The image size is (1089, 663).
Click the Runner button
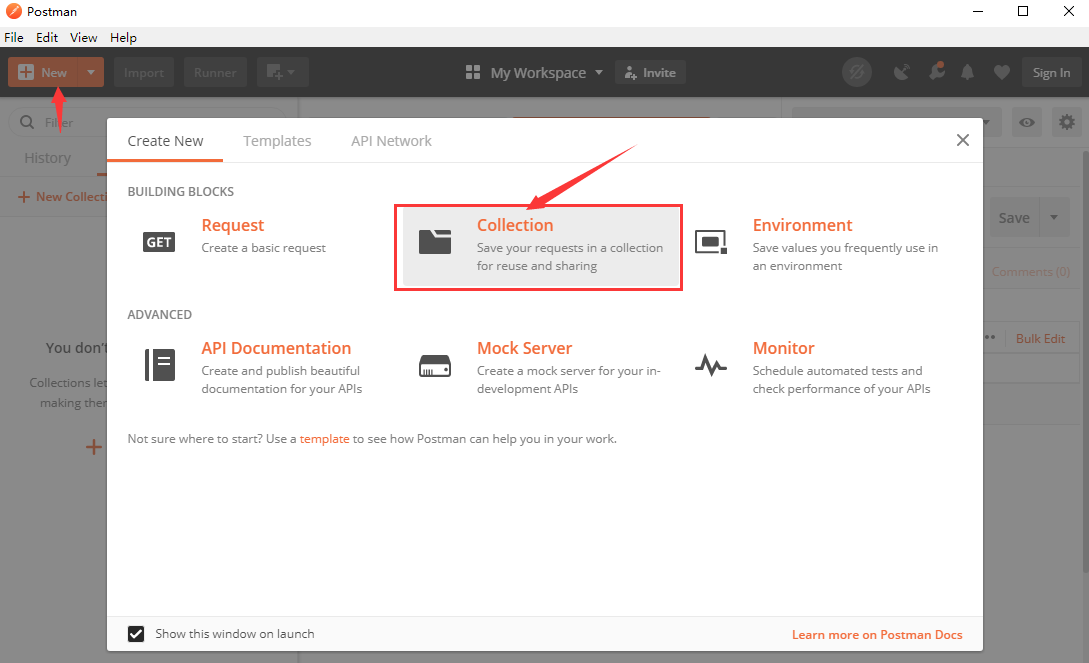[x=215, y=72]
